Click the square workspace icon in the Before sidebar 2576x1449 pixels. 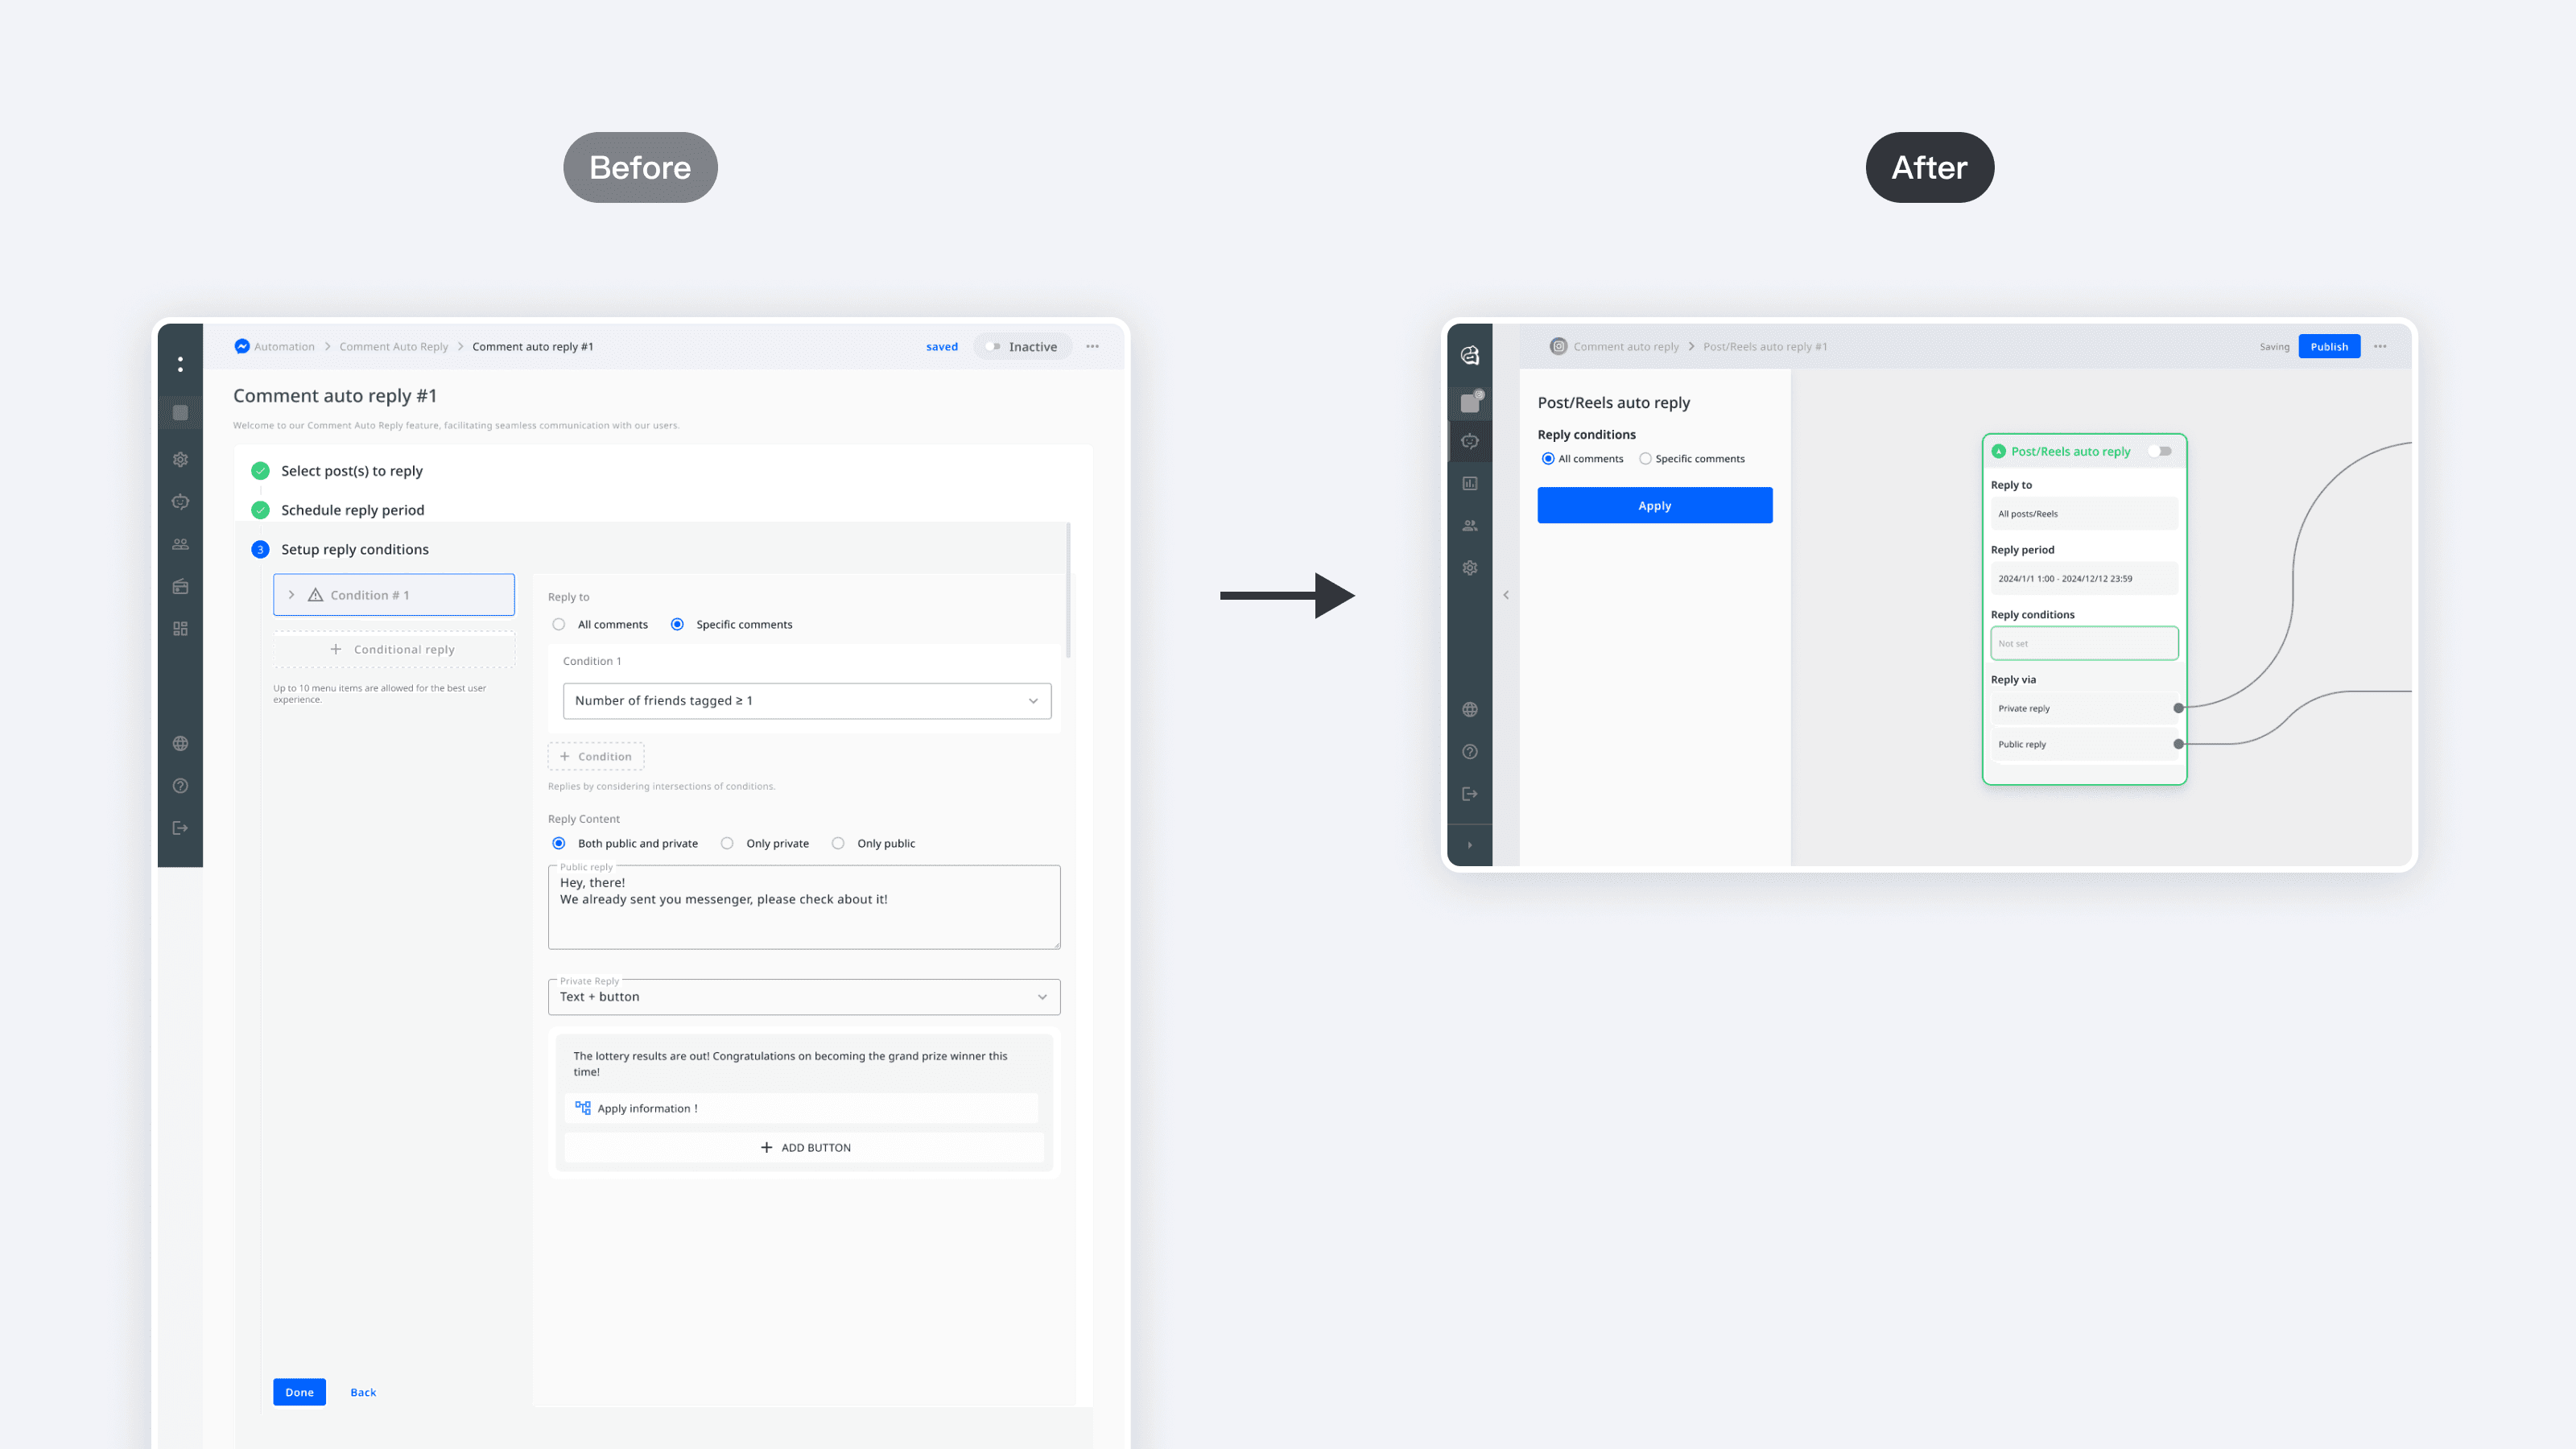click(x=180, y=412)
